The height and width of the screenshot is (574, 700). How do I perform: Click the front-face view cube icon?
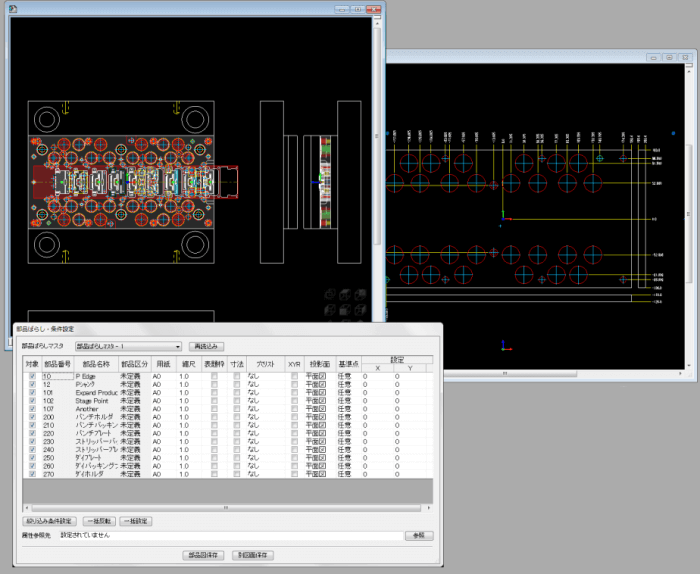click(345, 310)
